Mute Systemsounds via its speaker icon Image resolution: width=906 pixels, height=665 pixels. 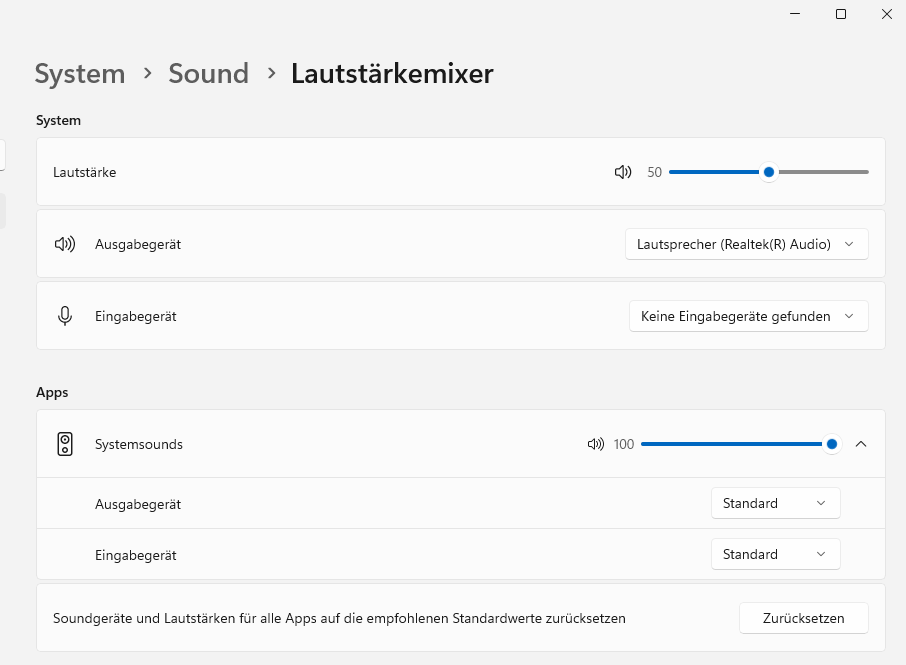click(x=596, y=444)
